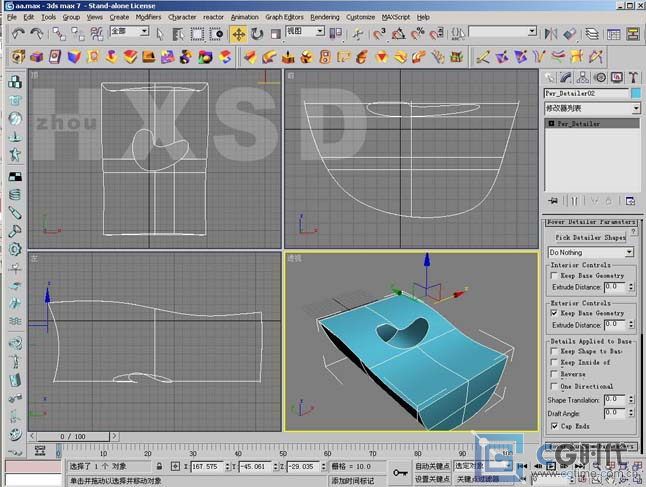The width and height of the screenshot is (646, 487).
Task: Click the Pick Detailer Shapes button
Action: tap(590, 238)
